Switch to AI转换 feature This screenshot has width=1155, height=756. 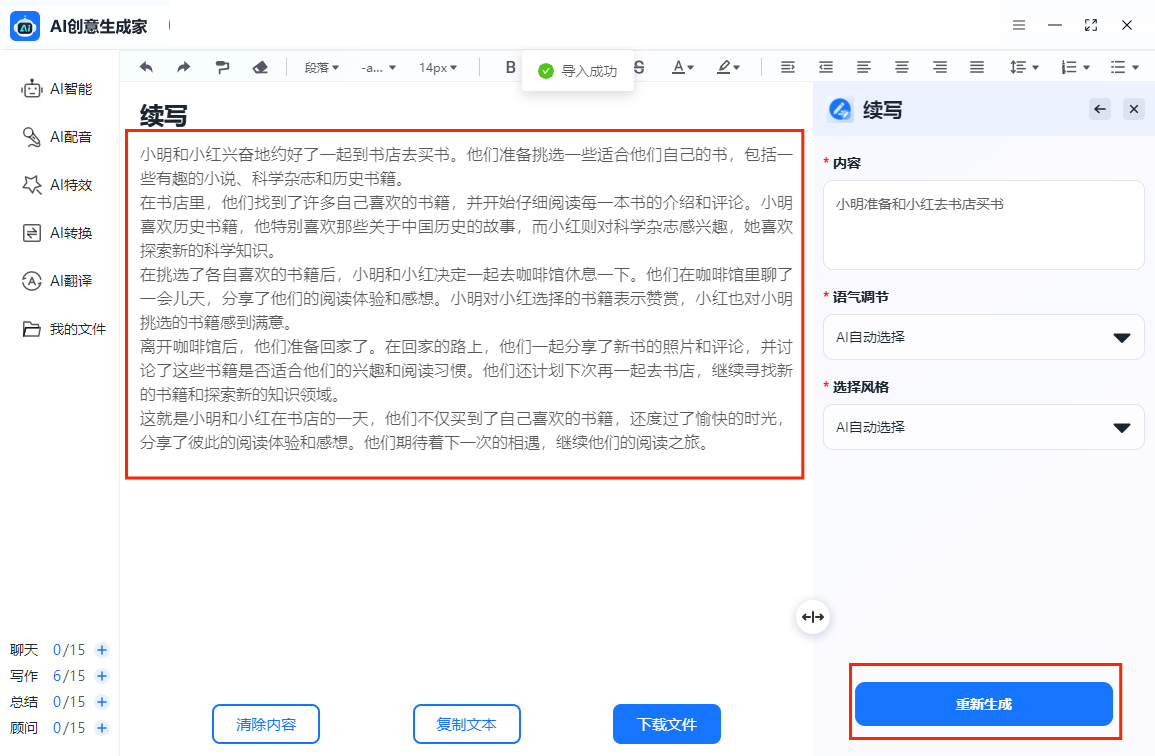(x=63, y=232)
